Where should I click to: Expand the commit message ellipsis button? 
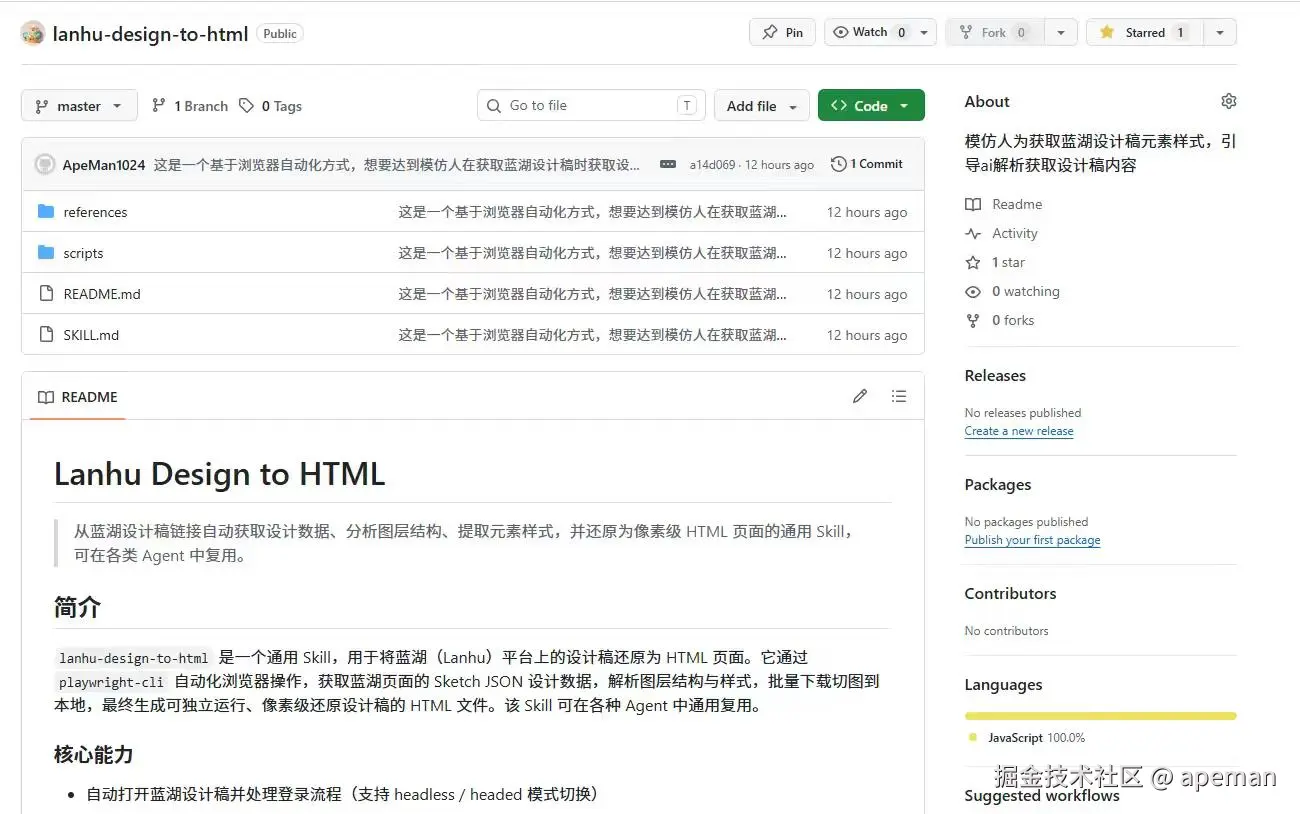tap(668, 164)
